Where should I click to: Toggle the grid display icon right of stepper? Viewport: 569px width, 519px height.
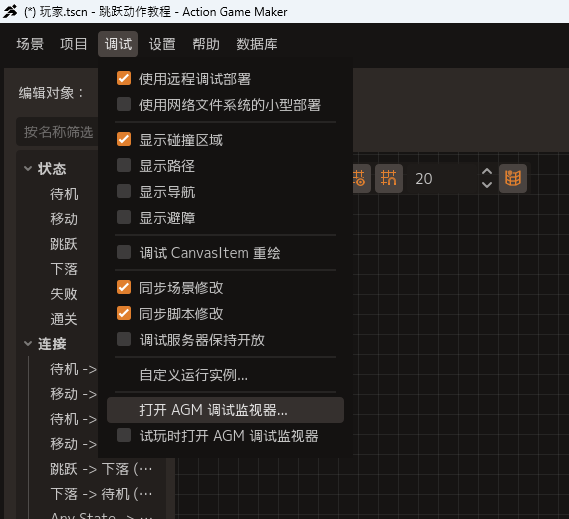pyautogui.click(x=513, y=178)
